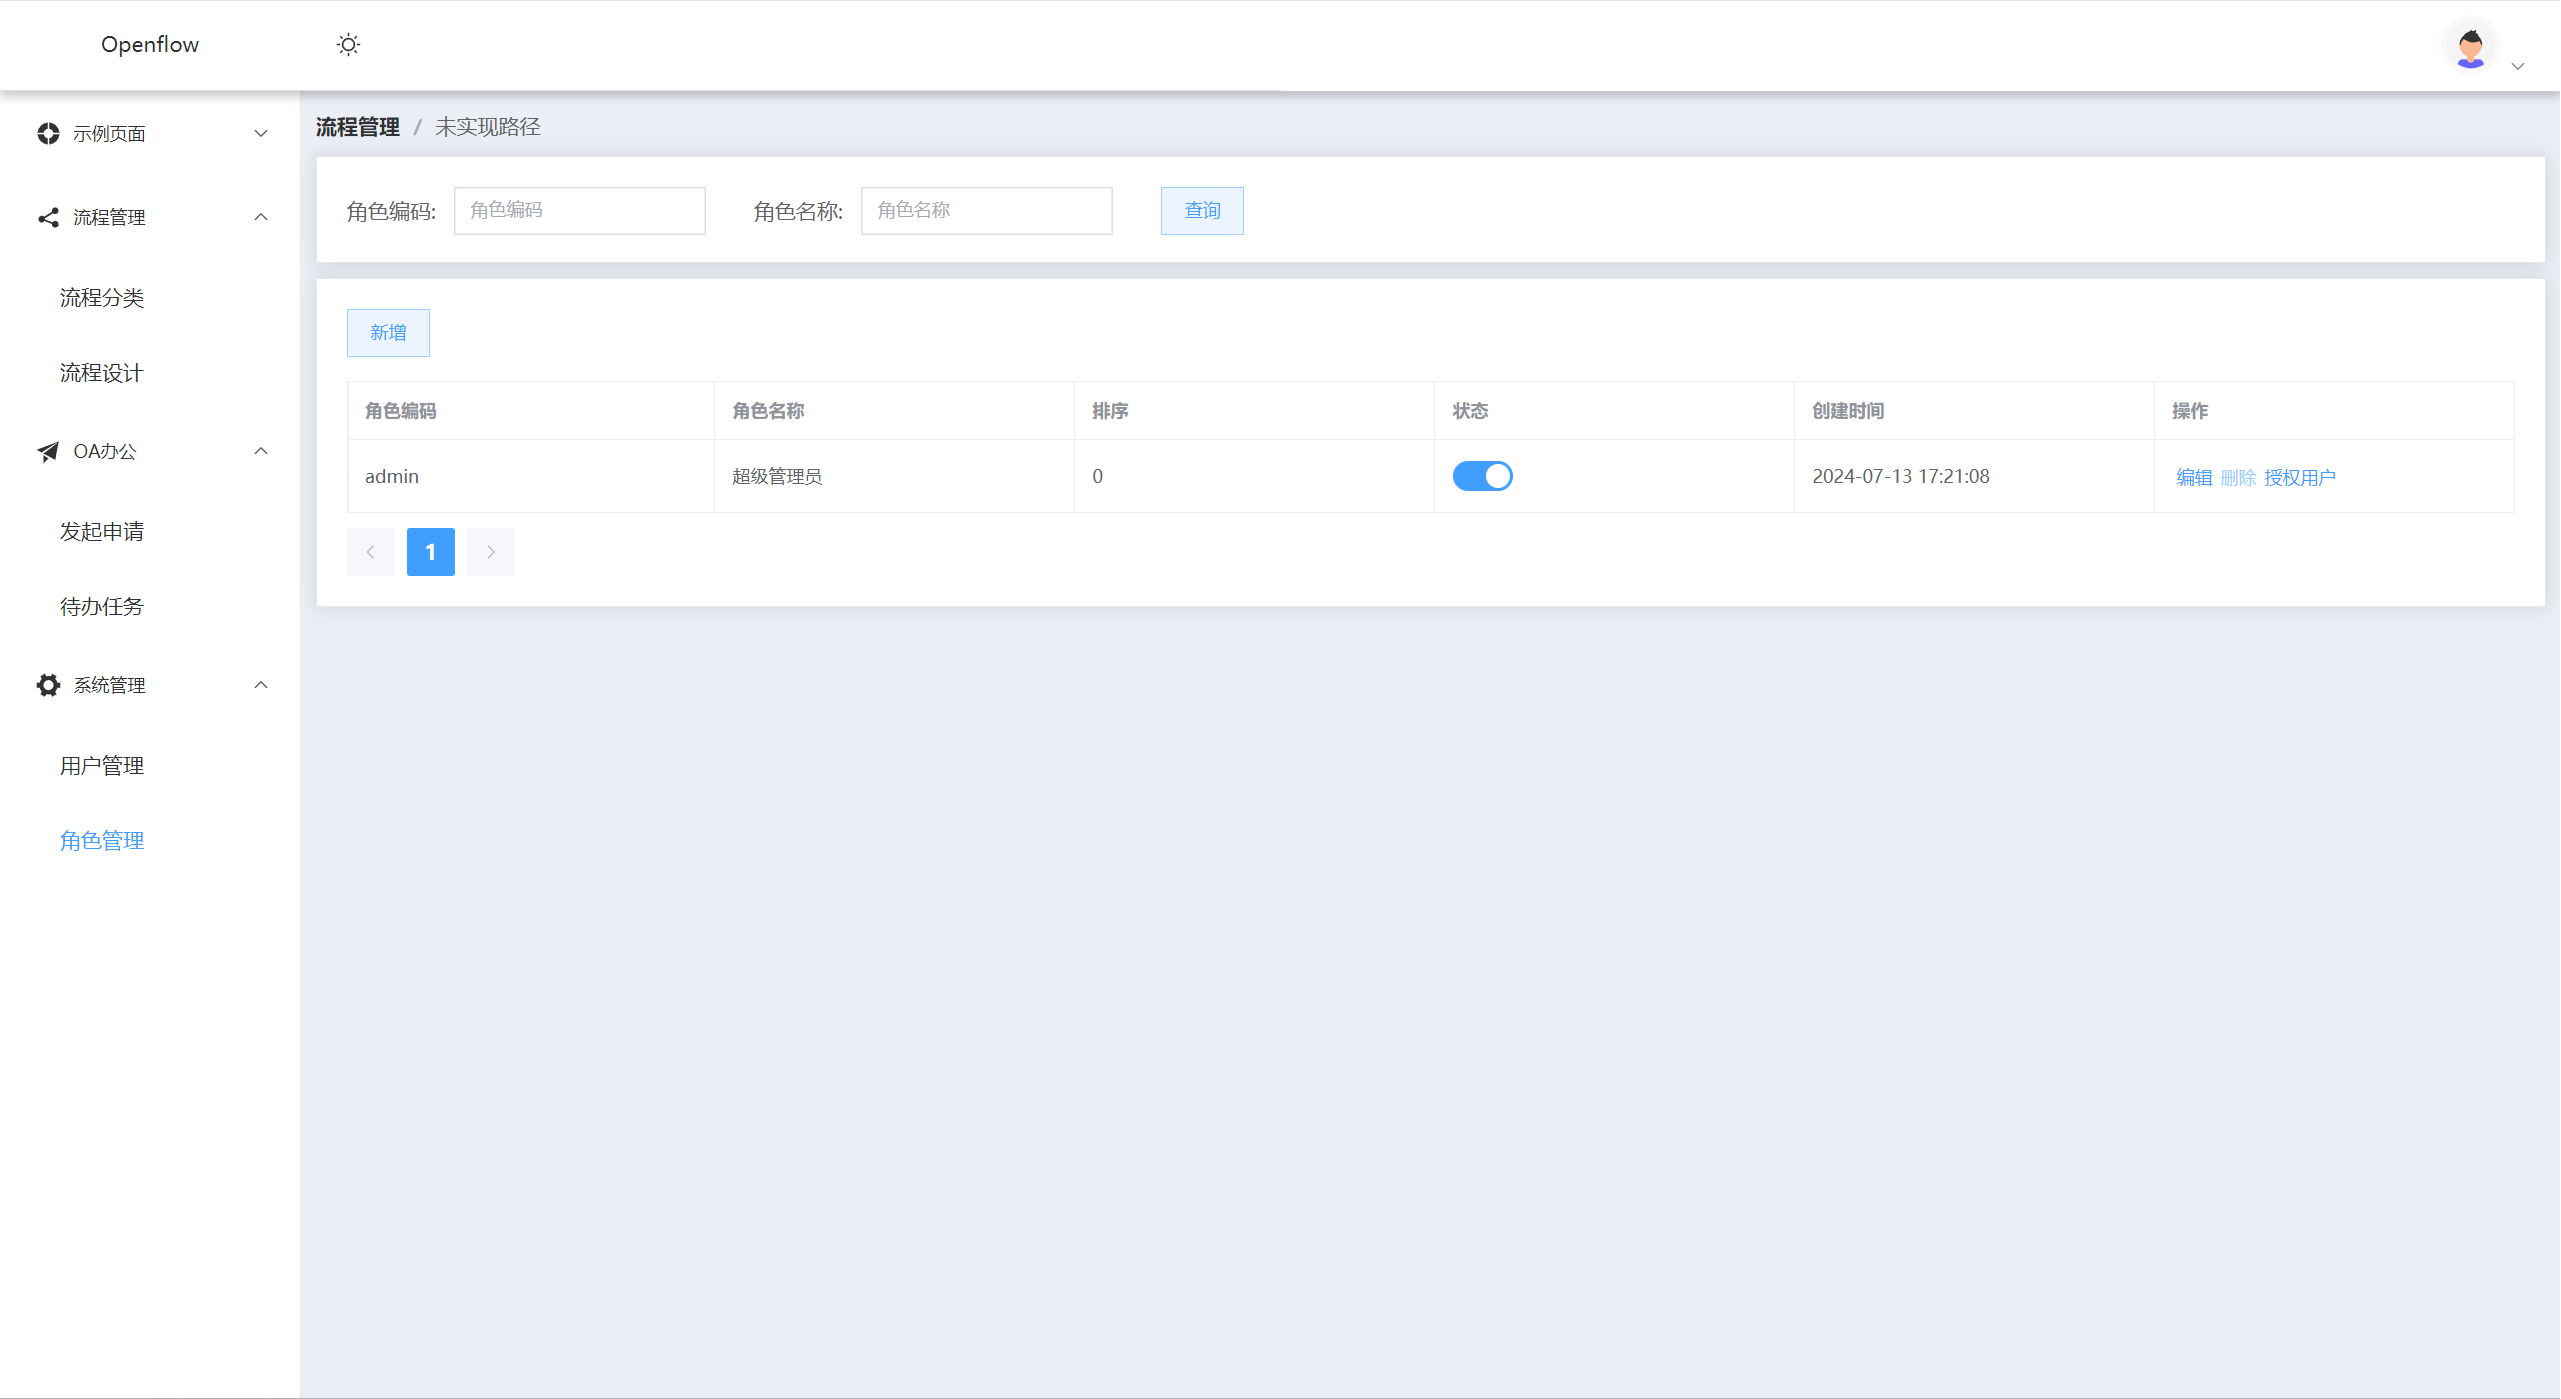The height and width of the screenshot is (1399, 2561).
Task: Disable the admin role status switch
Action: (x=1482, y=476)
